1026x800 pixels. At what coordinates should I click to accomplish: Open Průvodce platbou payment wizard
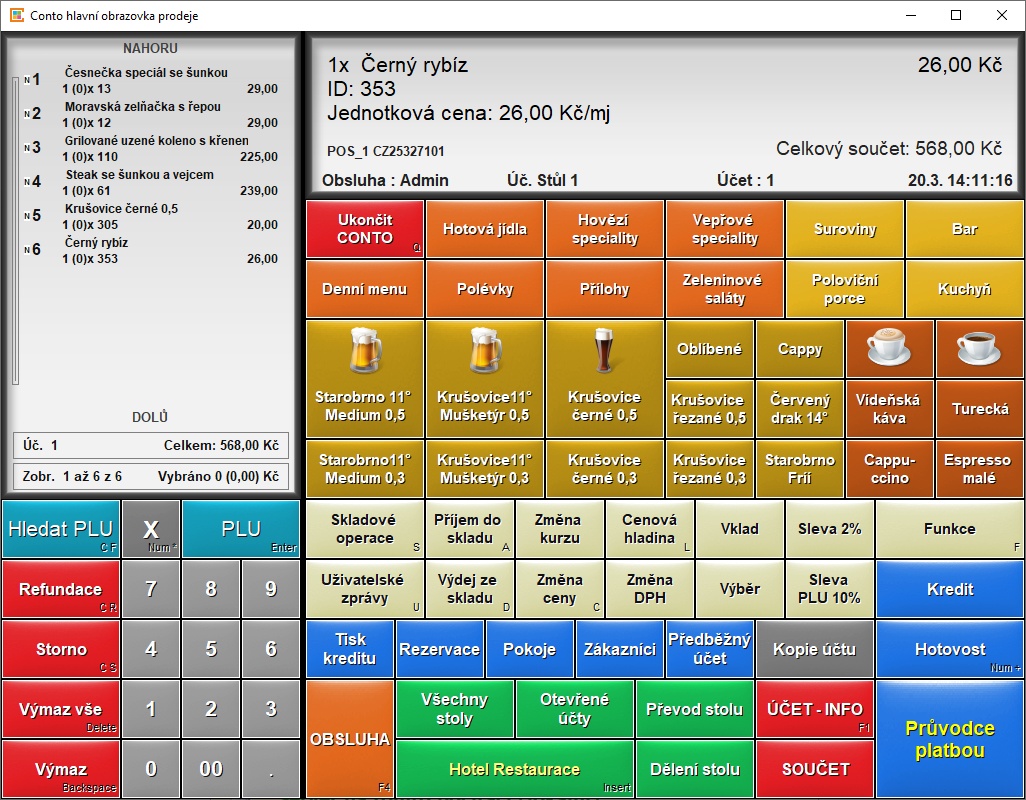pyautogui.click(x=949, y=740)
